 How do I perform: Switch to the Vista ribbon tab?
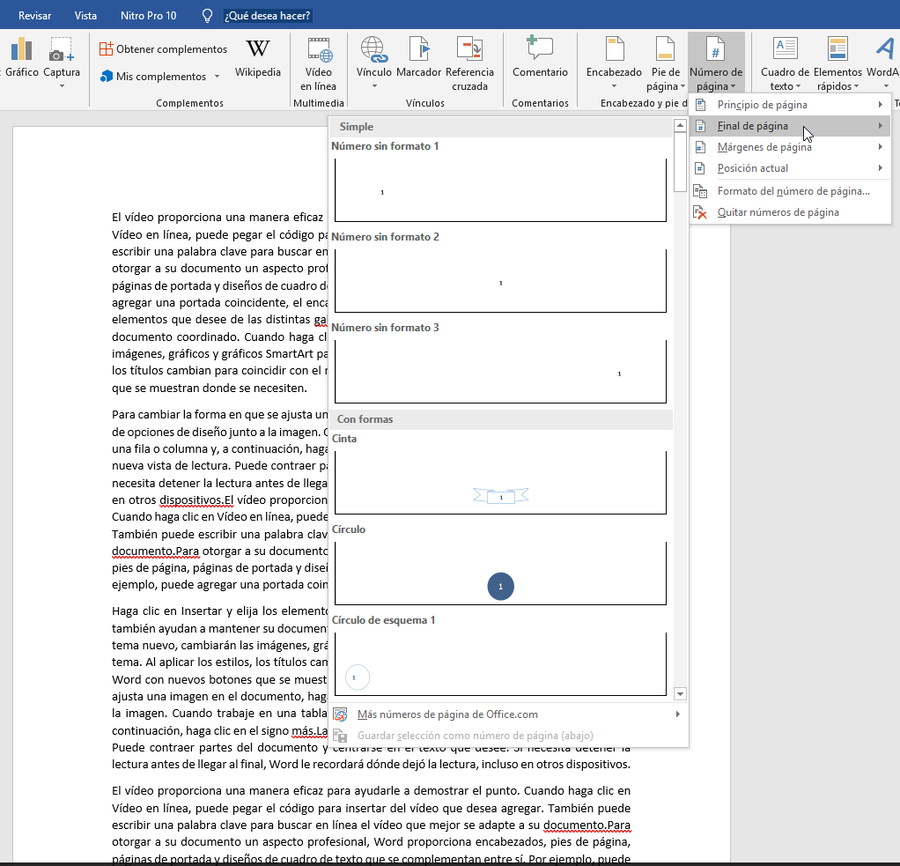click(x=86, y=16)
